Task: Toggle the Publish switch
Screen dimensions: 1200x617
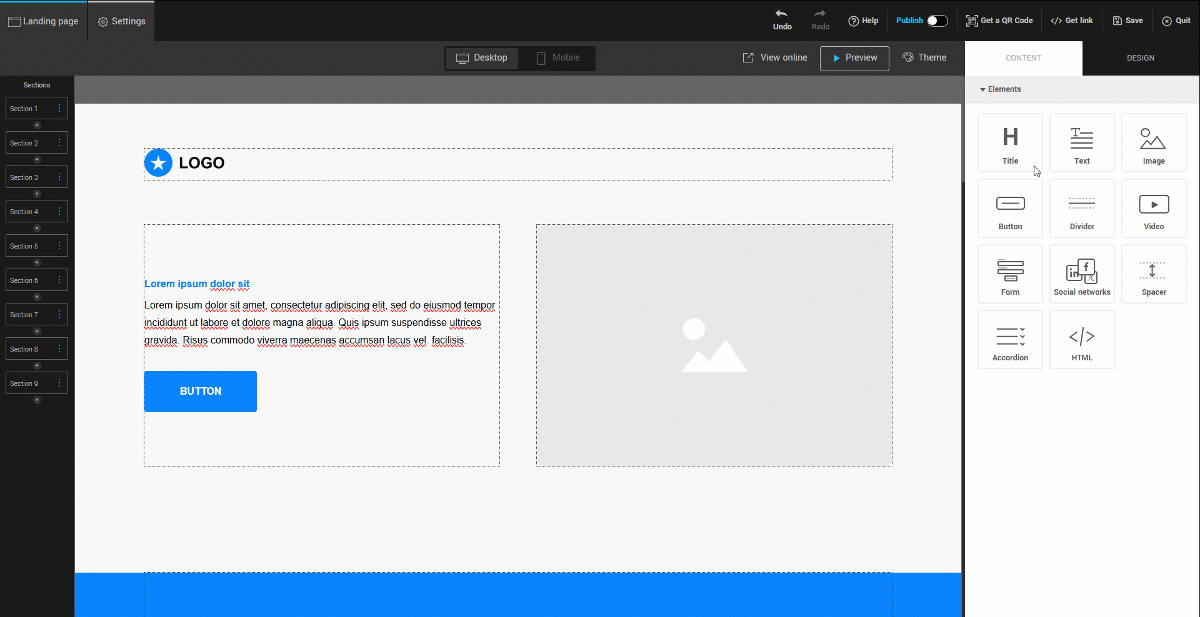Action: click(937, 20)
